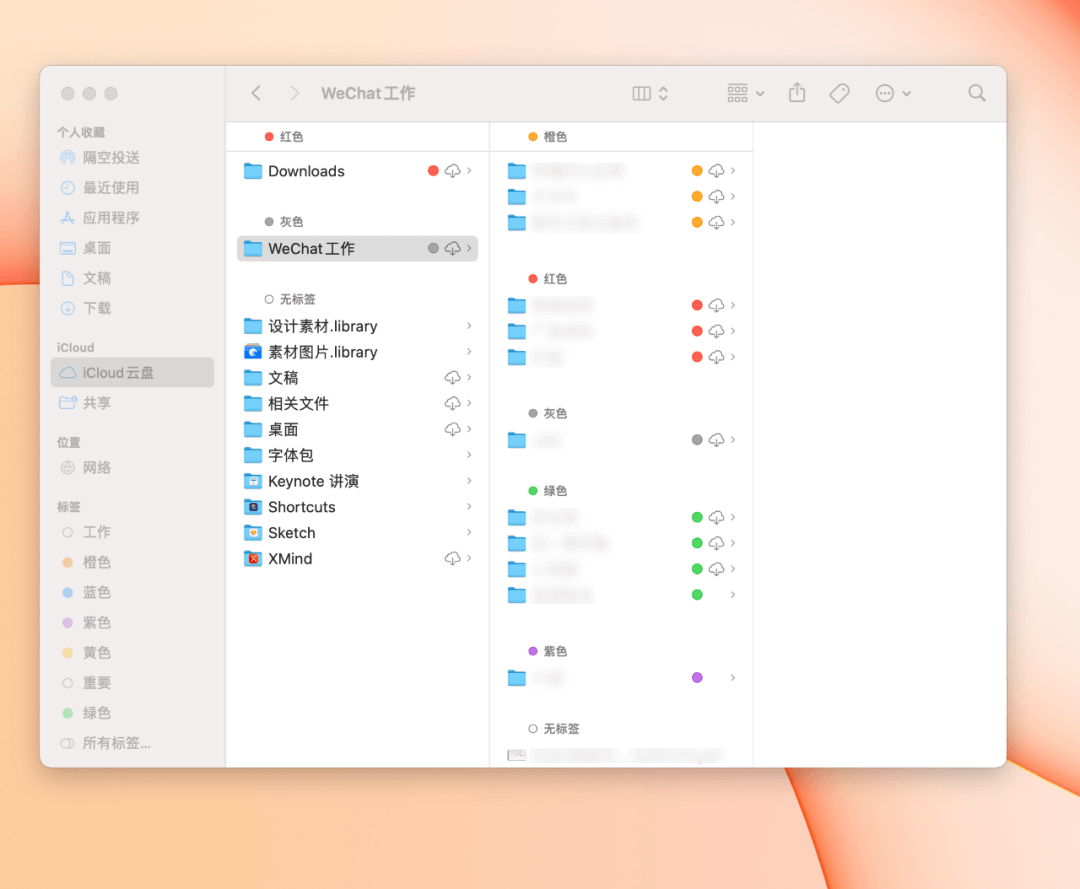Open the XMind folder

tap(357, 558)
